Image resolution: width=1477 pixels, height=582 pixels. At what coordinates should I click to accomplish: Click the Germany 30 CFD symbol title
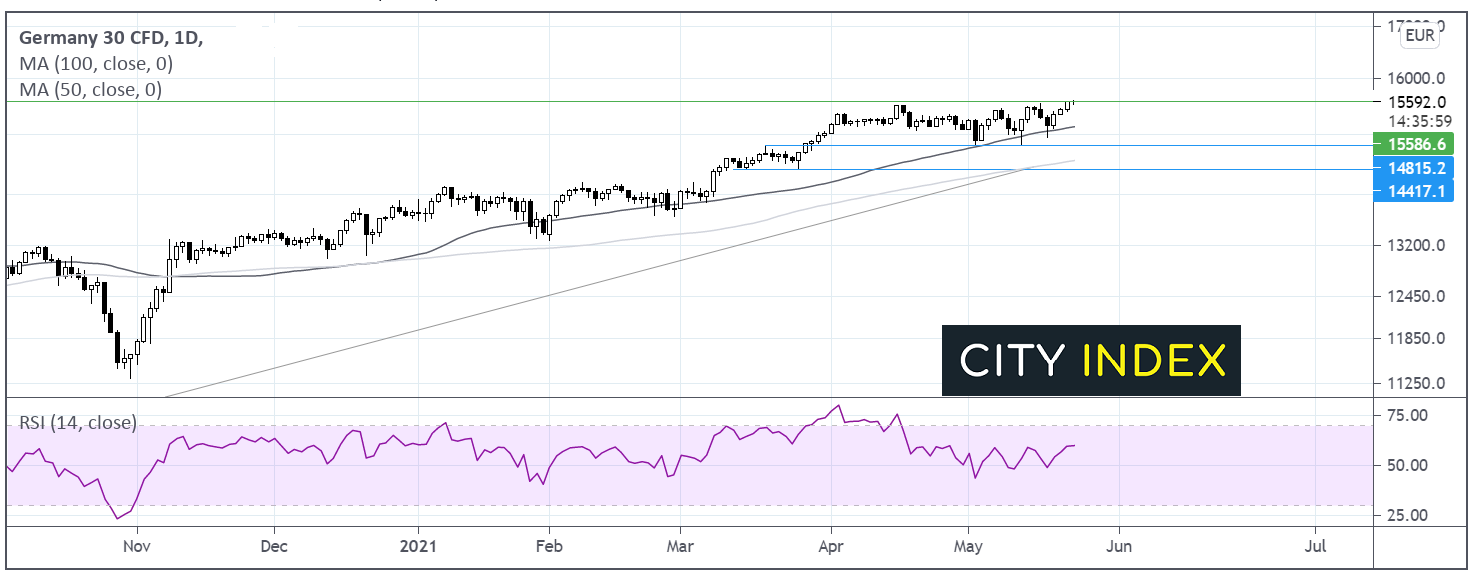pos(110,38)
